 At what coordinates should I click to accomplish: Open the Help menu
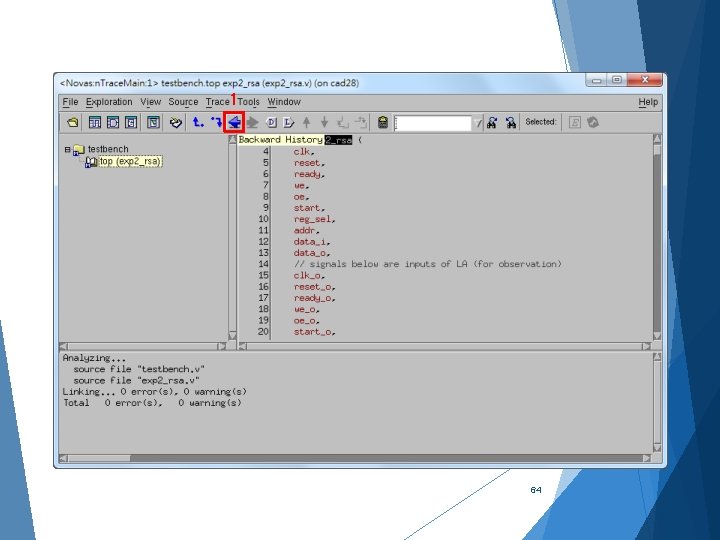[648, 102]
